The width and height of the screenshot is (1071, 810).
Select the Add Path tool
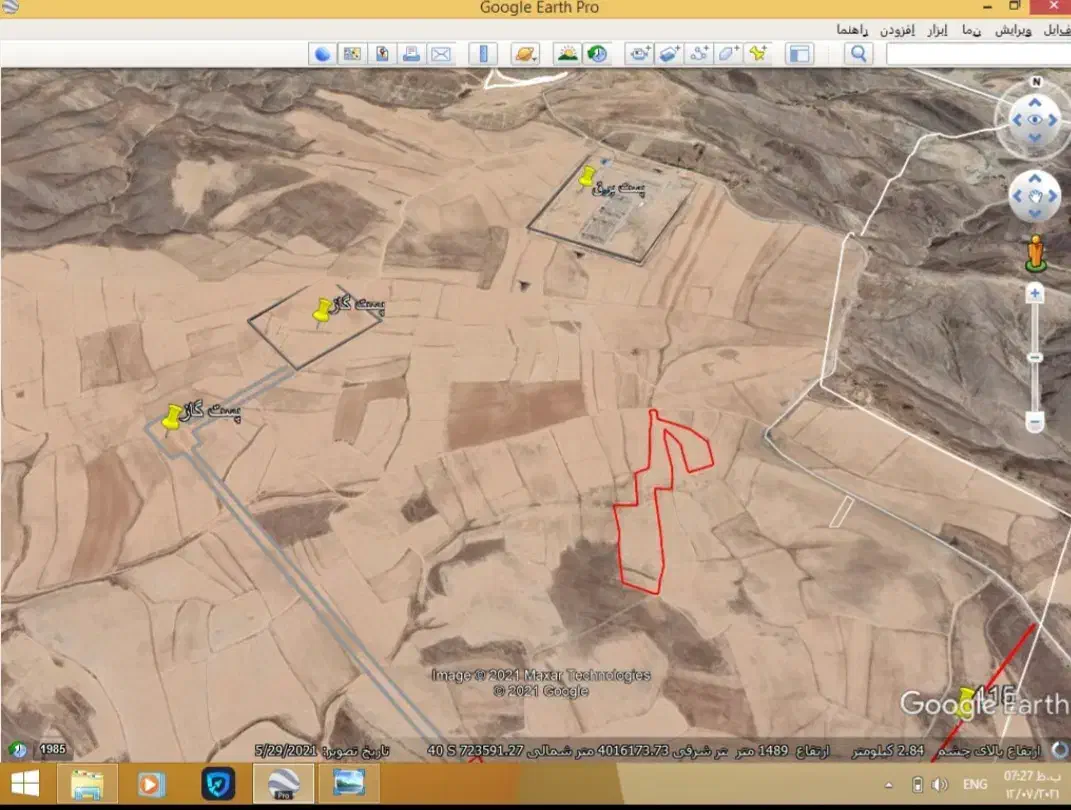pos(698,54)
